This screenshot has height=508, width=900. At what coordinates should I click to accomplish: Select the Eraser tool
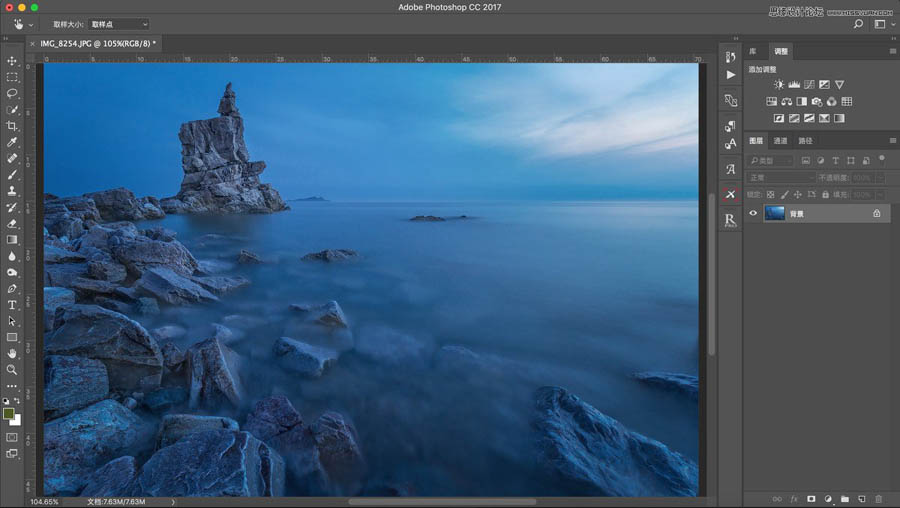11,223
